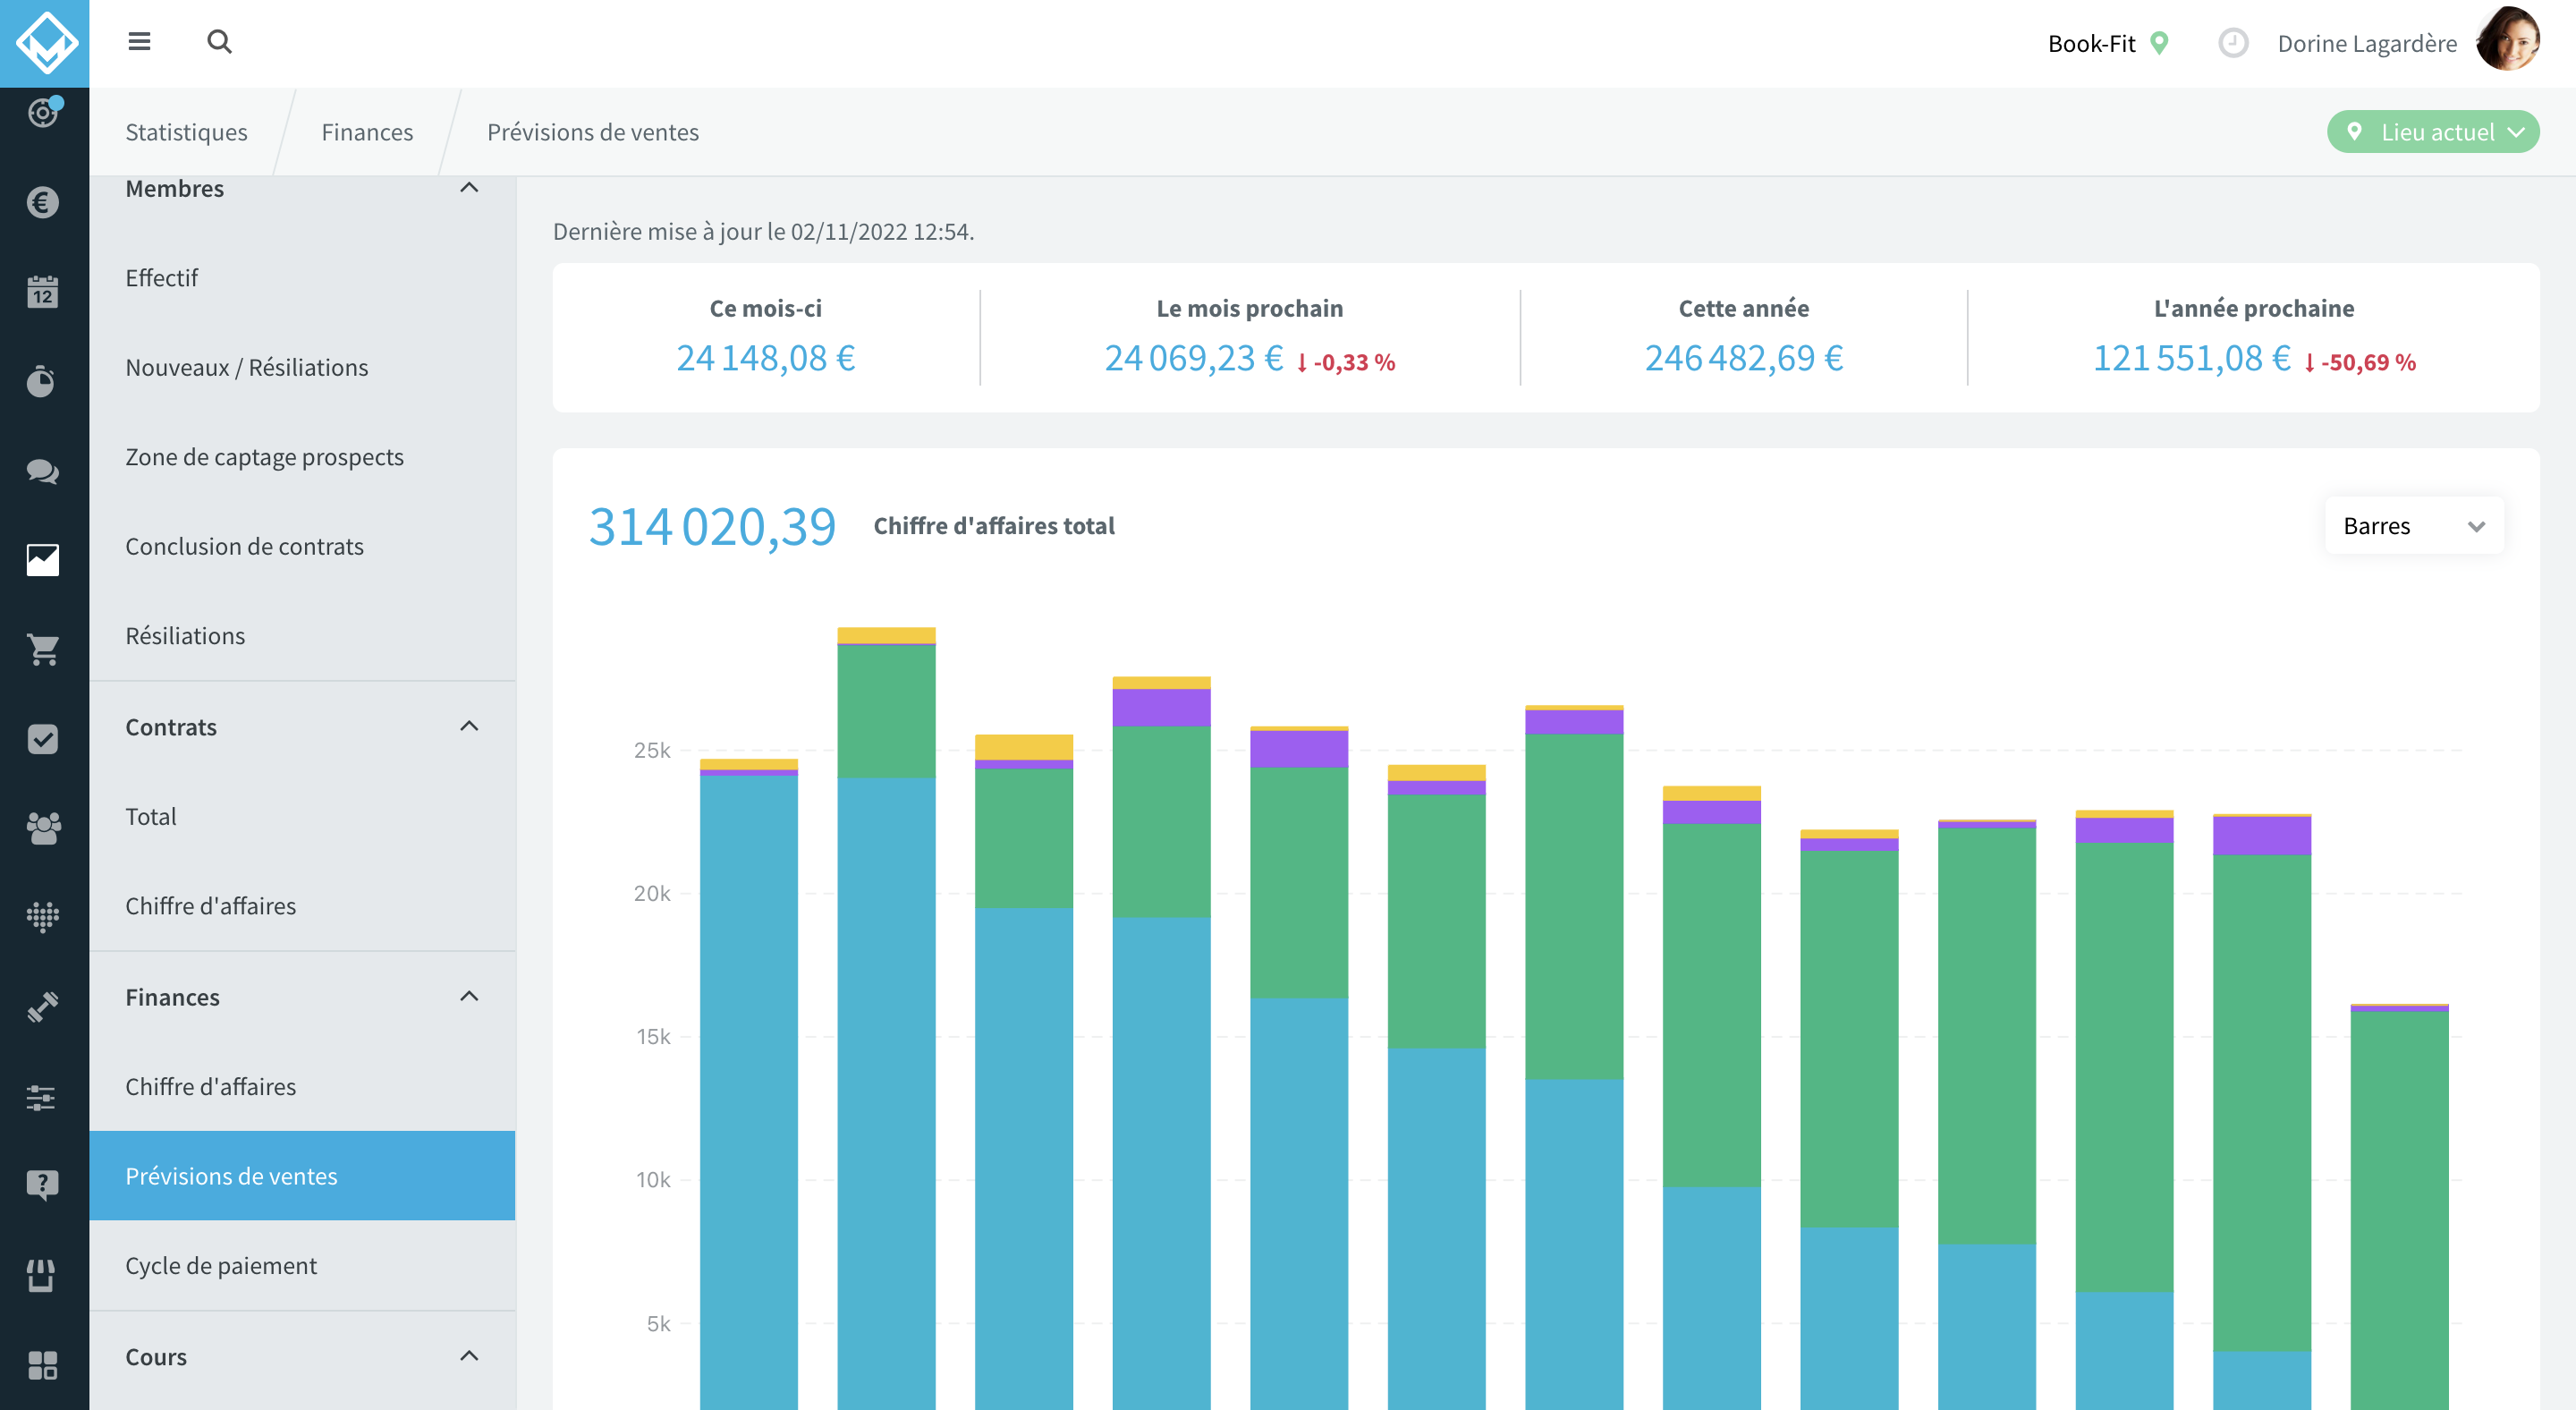This screenshot has height=1410, width=2576.
Task: Open search with the magnifier icon
Action: pyautogui.click(x=219, y=42)
